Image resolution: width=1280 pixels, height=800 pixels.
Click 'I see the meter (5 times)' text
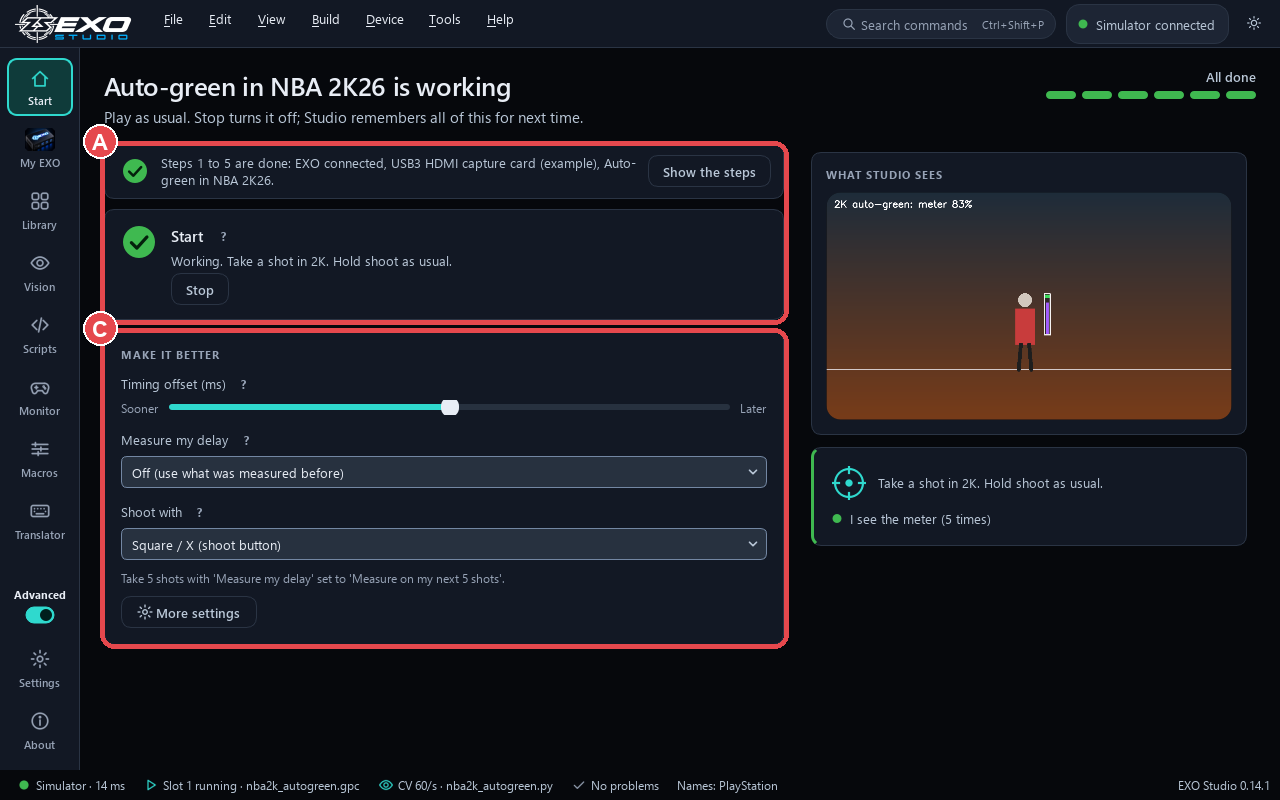(x=920, y=519)
